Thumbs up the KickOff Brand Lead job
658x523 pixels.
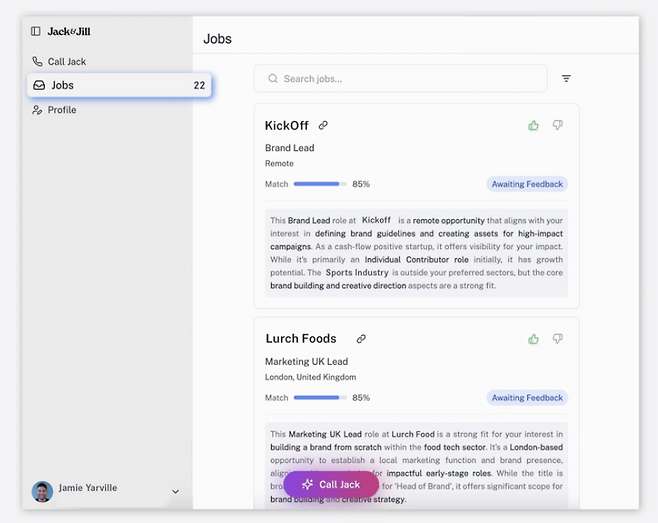pyautogui.click(x=534, y=126)
